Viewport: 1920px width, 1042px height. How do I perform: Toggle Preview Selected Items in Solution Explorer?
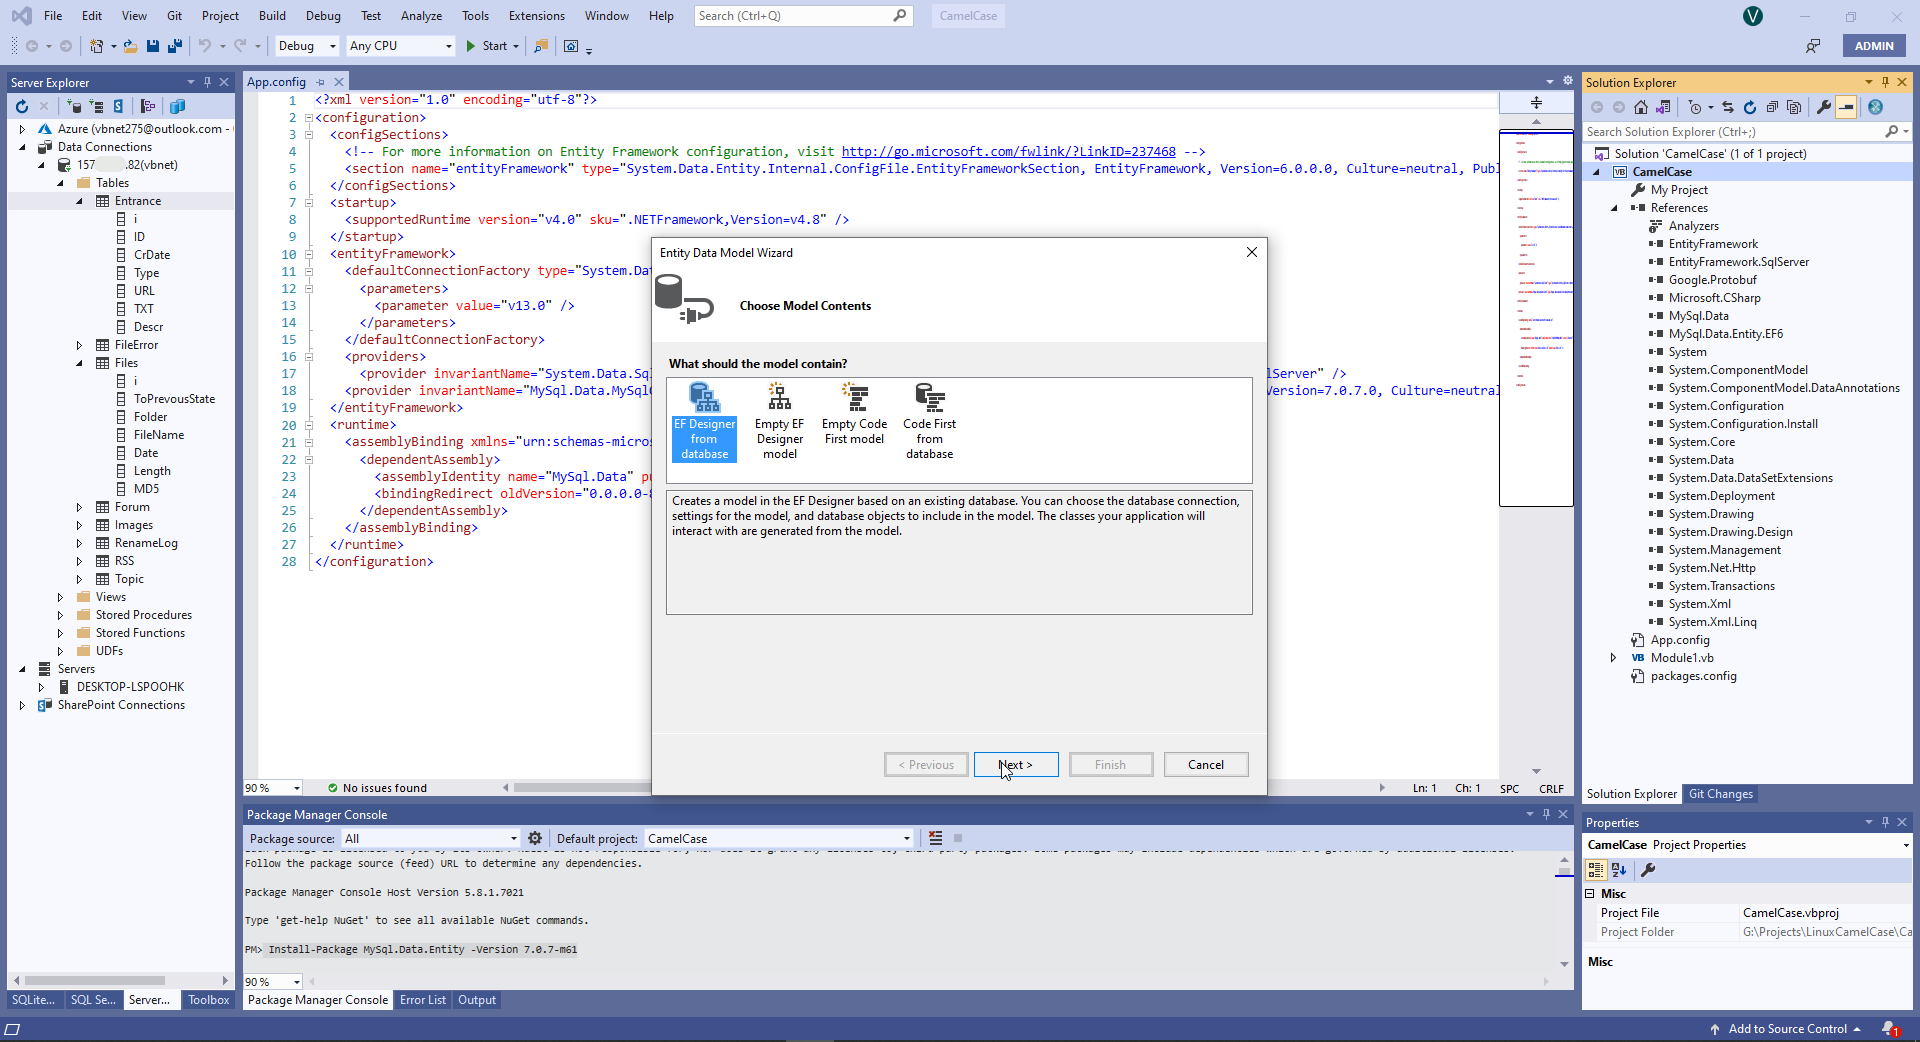coord(1847,107)
